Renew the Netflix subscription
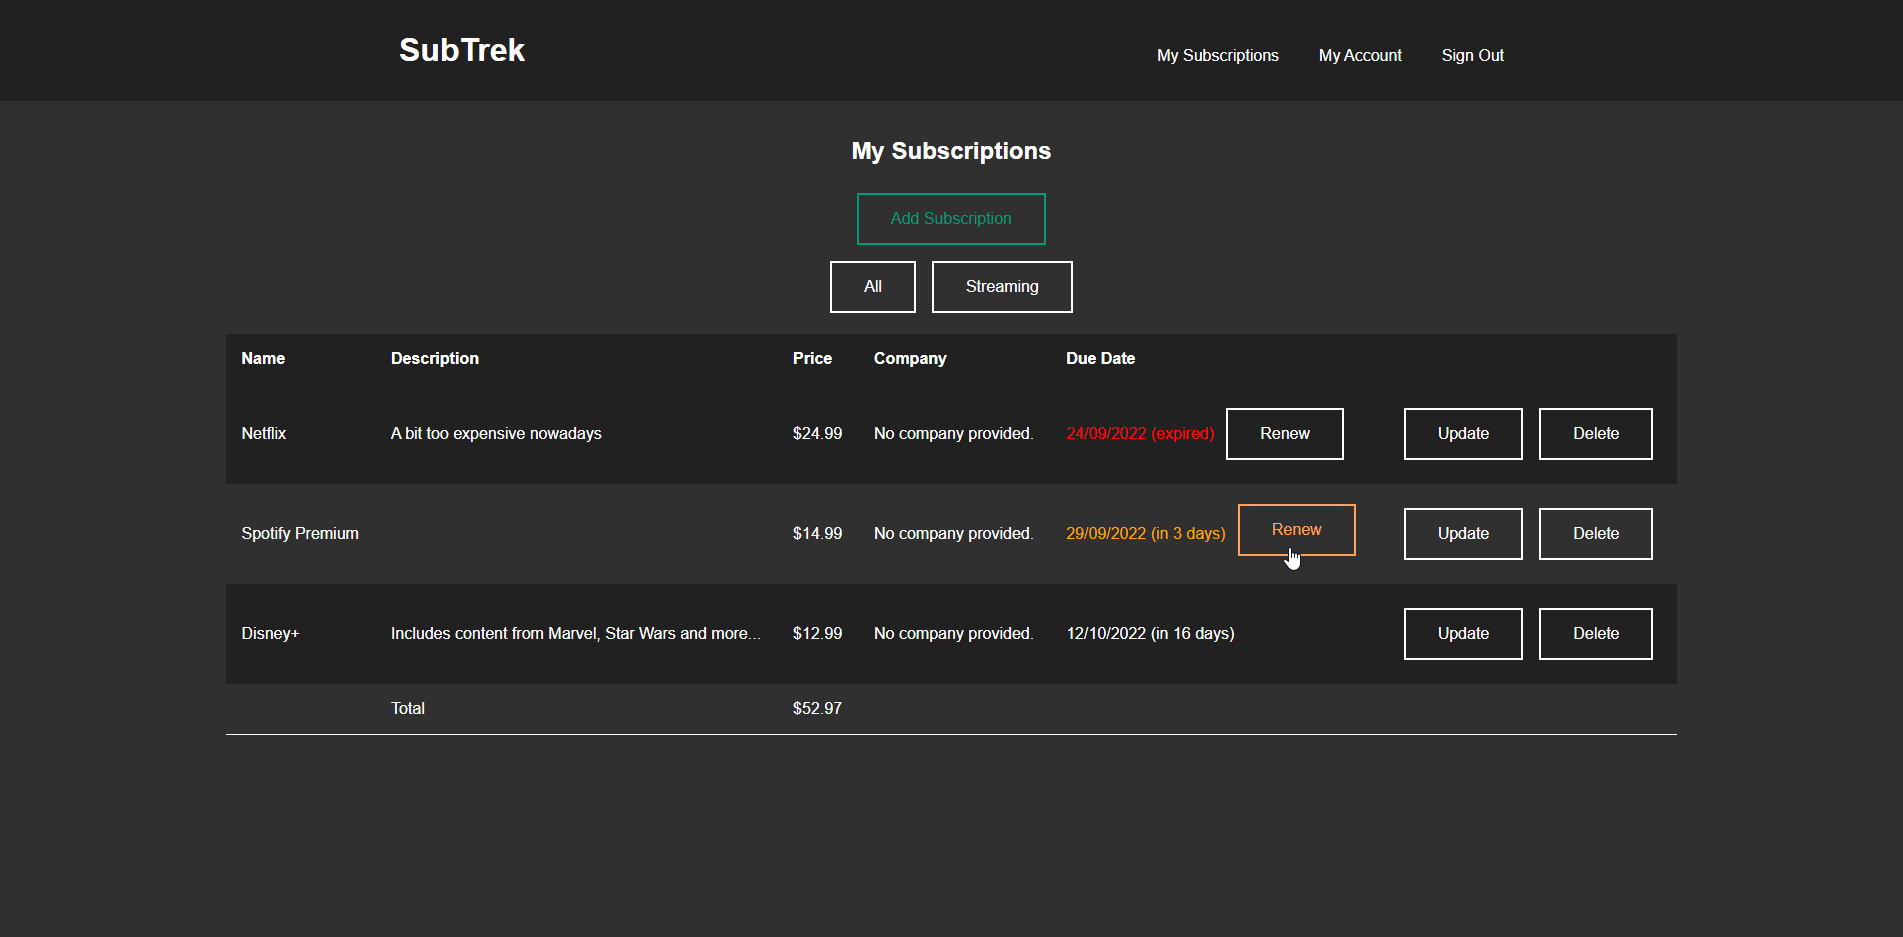 [1284, 433]
